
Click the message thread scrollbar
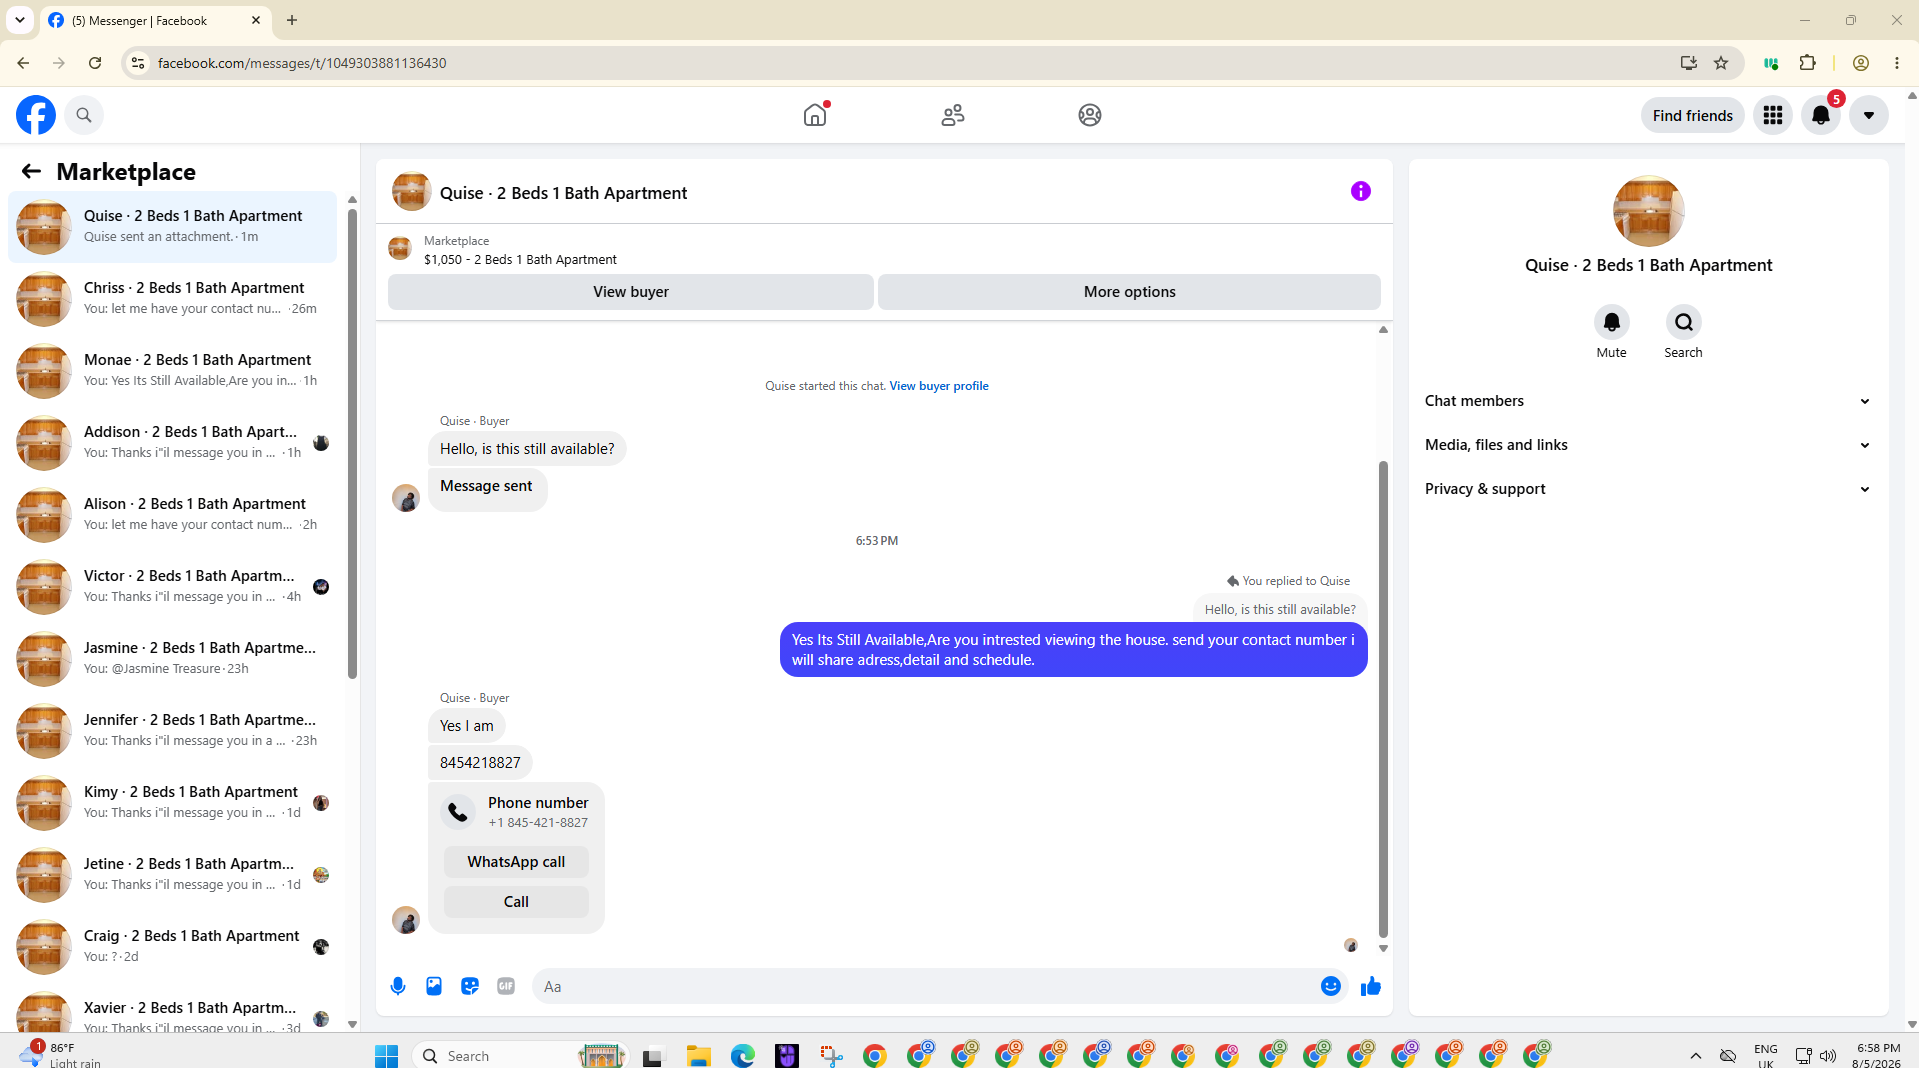pyautogui.click(x=1383, y=698)
